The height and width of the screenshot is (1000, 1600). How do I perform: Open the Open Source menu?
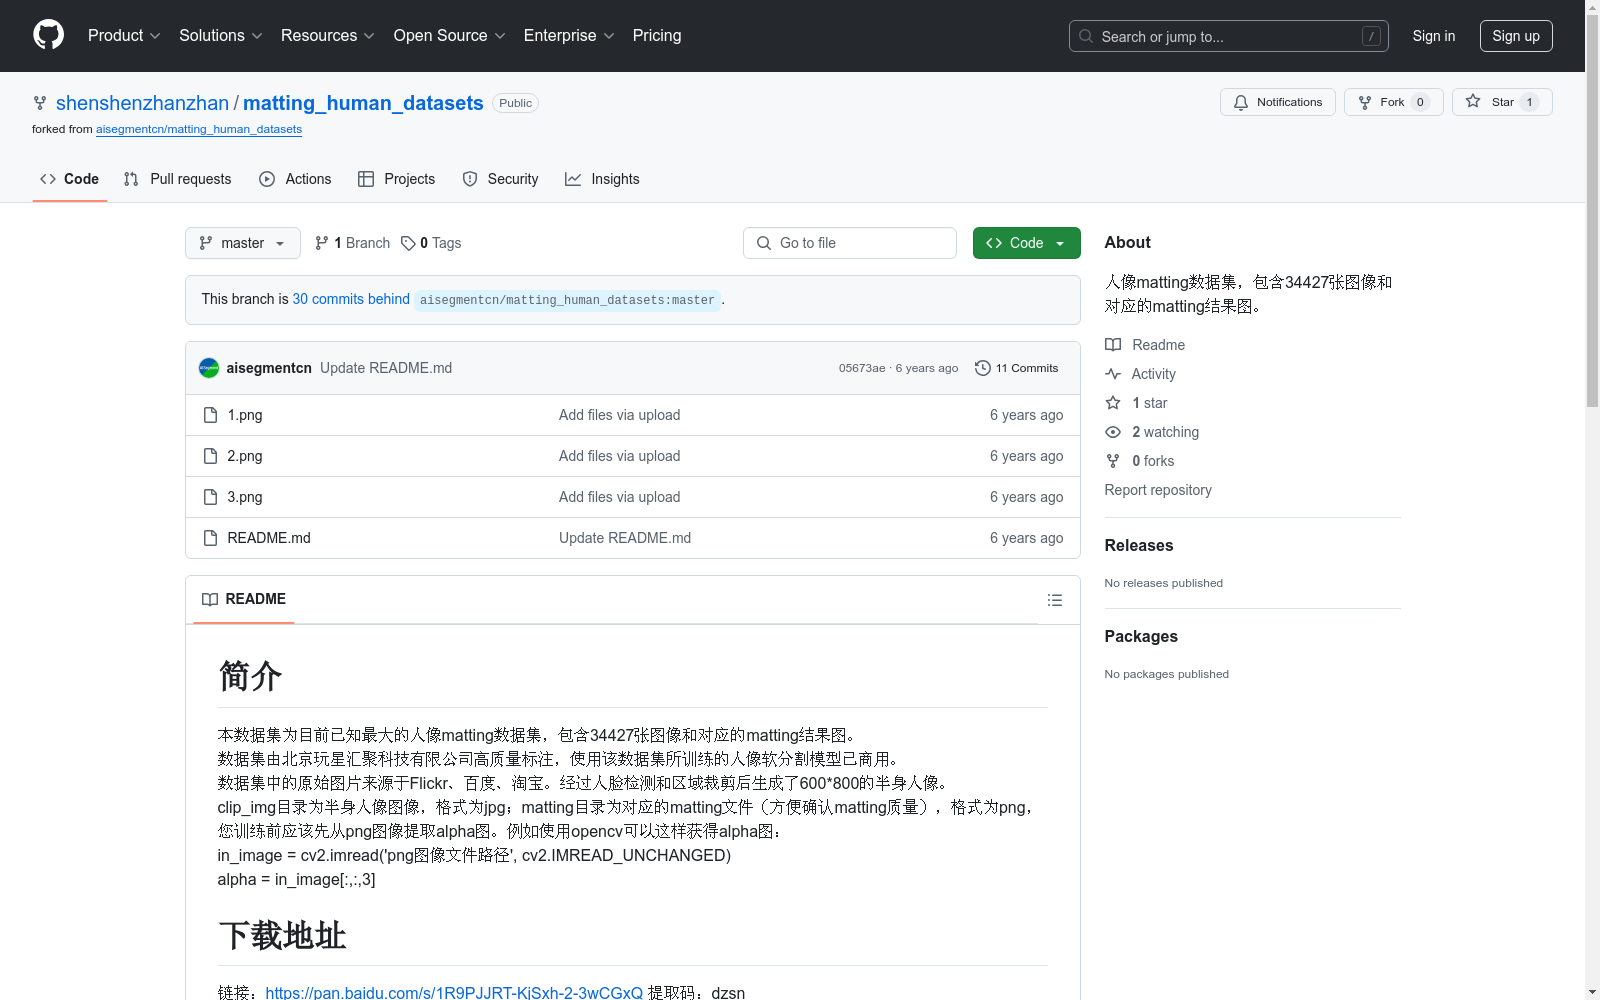pos(449,36)
